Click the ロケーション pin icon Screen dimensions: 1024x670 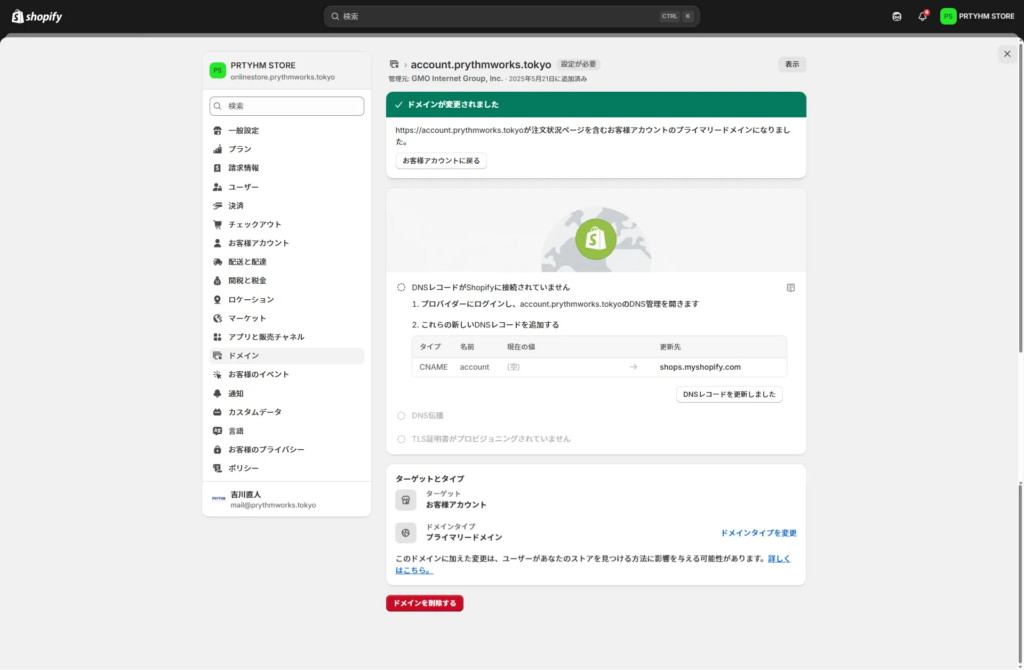(217, 300)
